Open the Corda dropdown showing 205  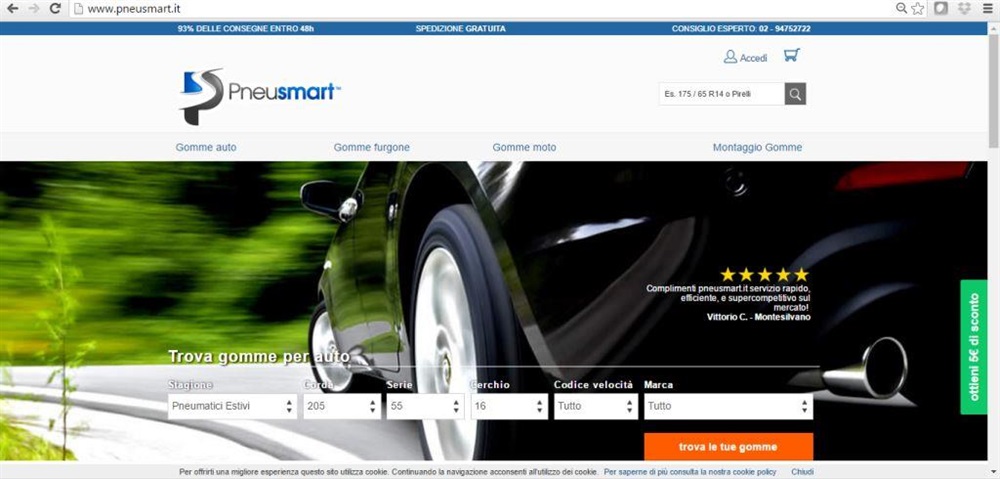pyautogui.click(x=342, y=406)
